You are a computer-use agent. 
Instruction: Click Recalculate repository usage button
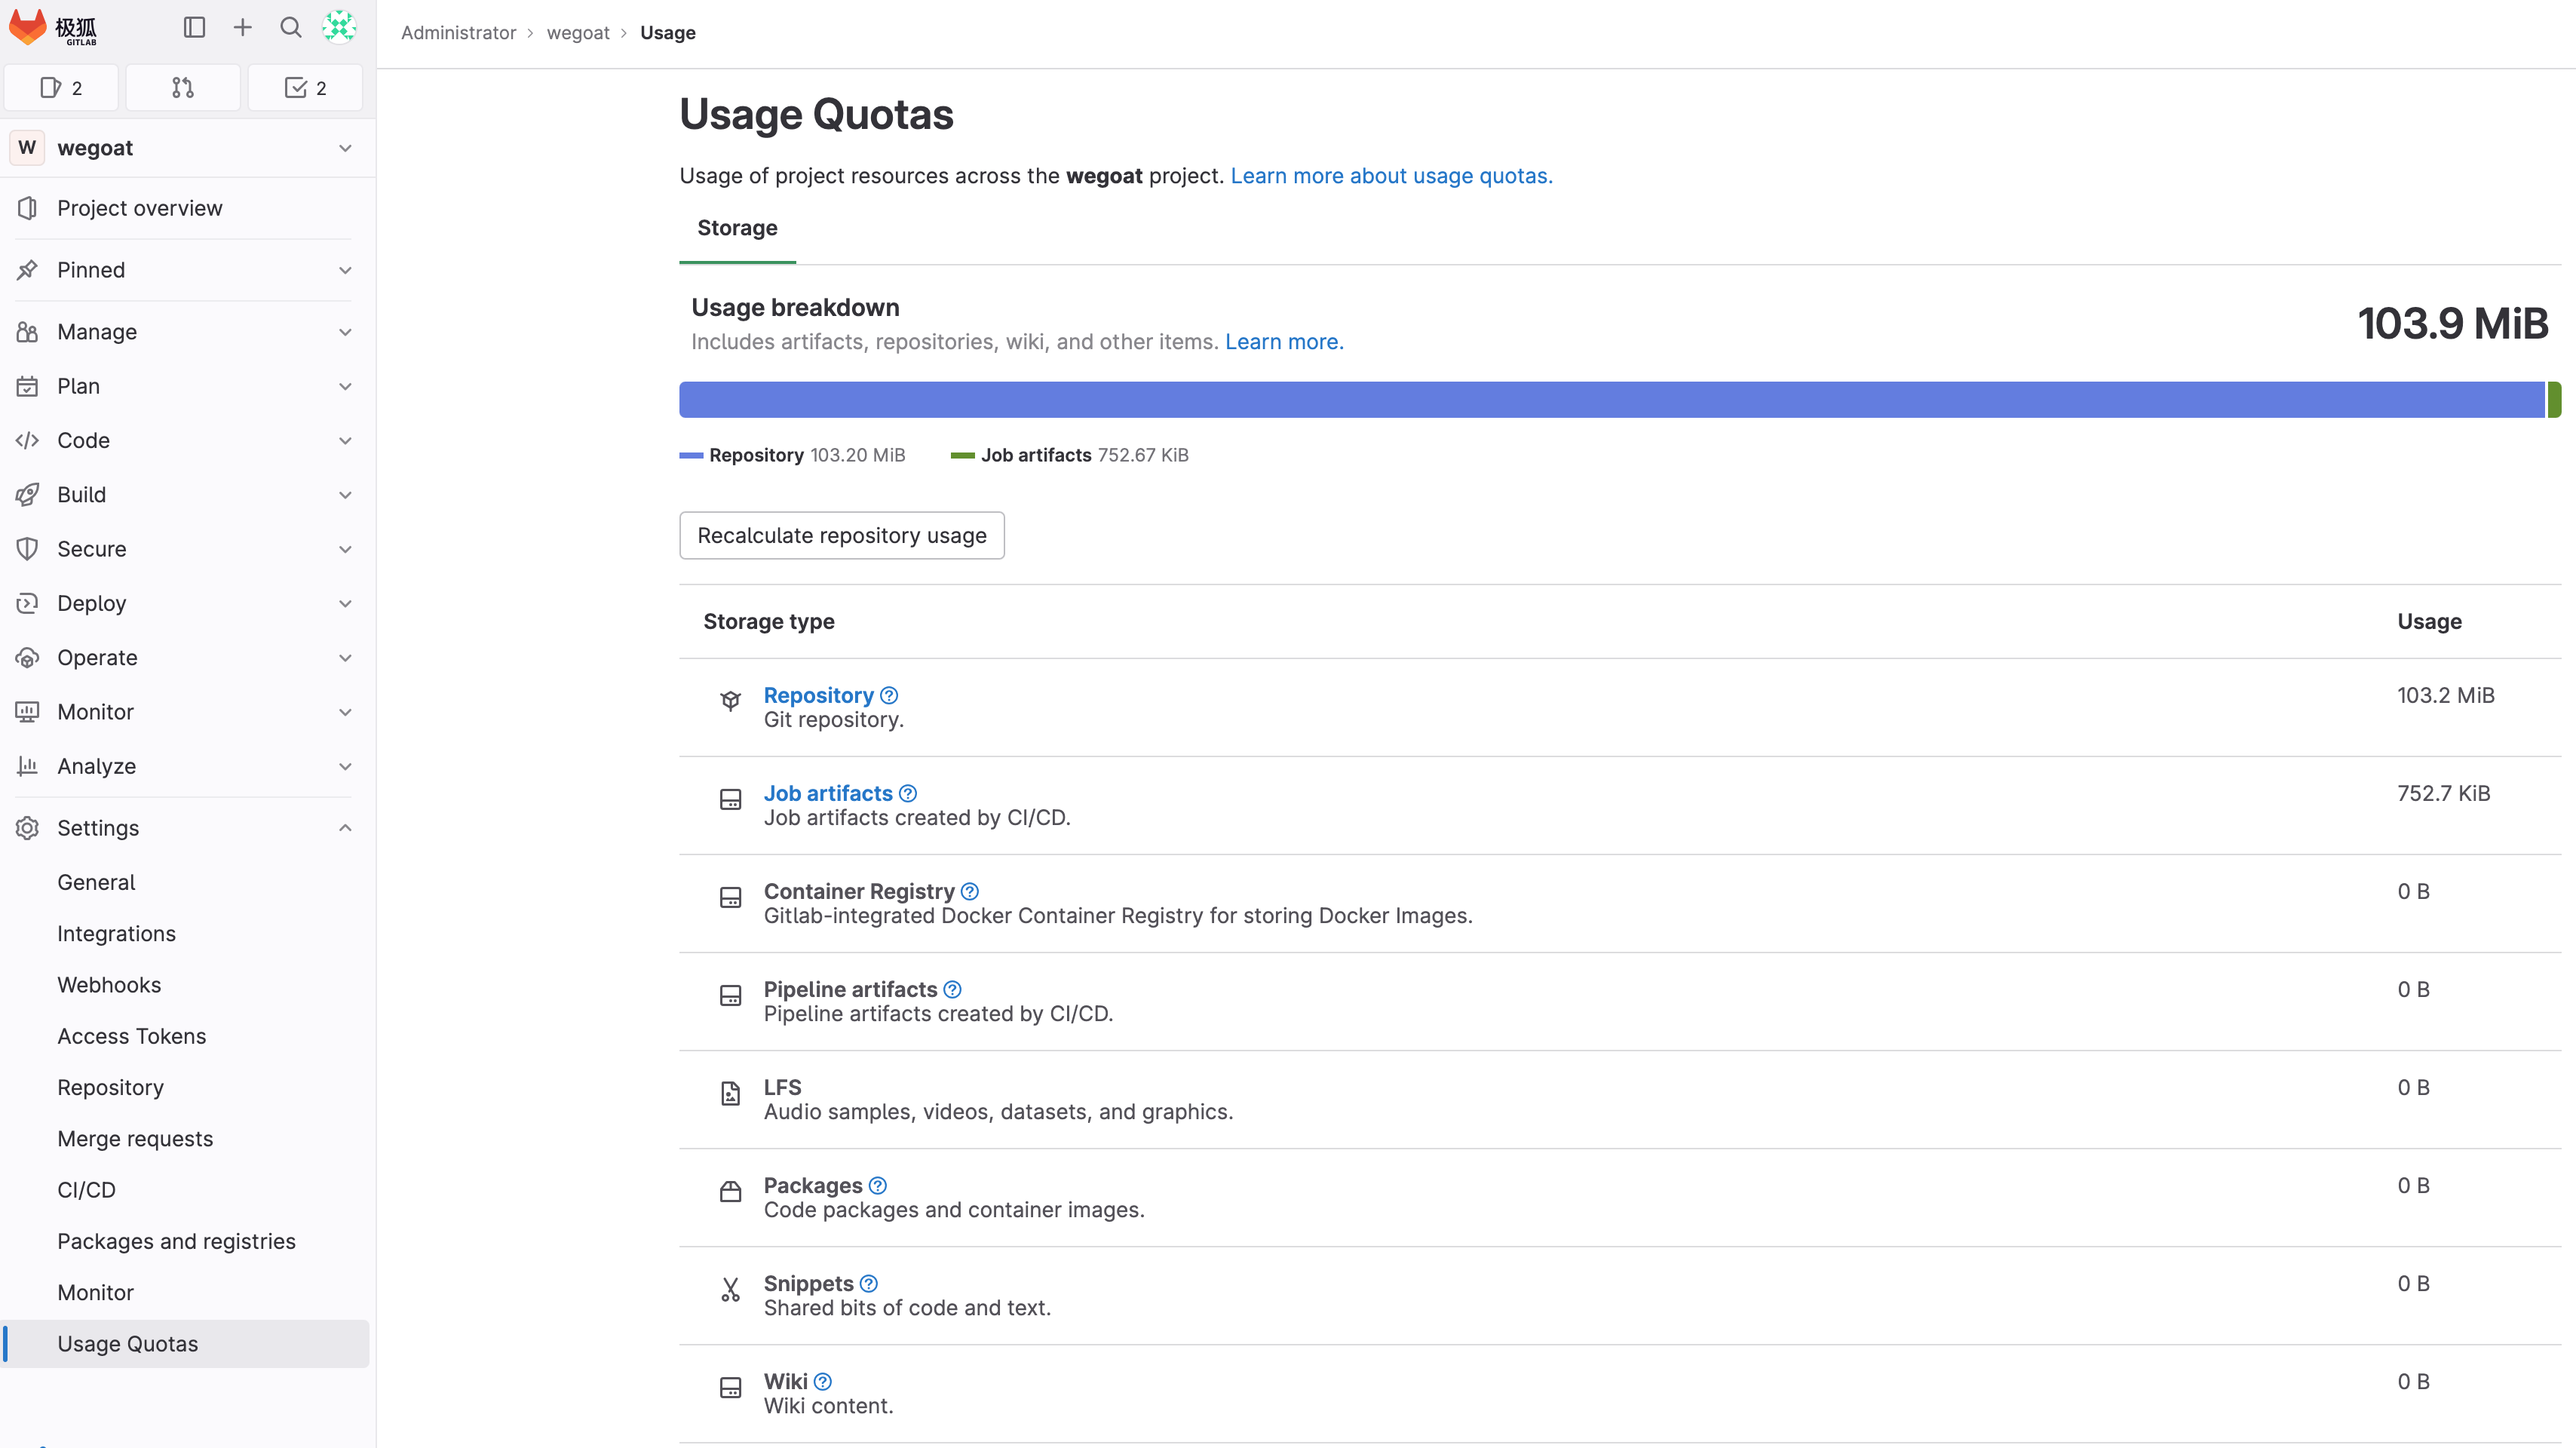[x=842, y=536]
